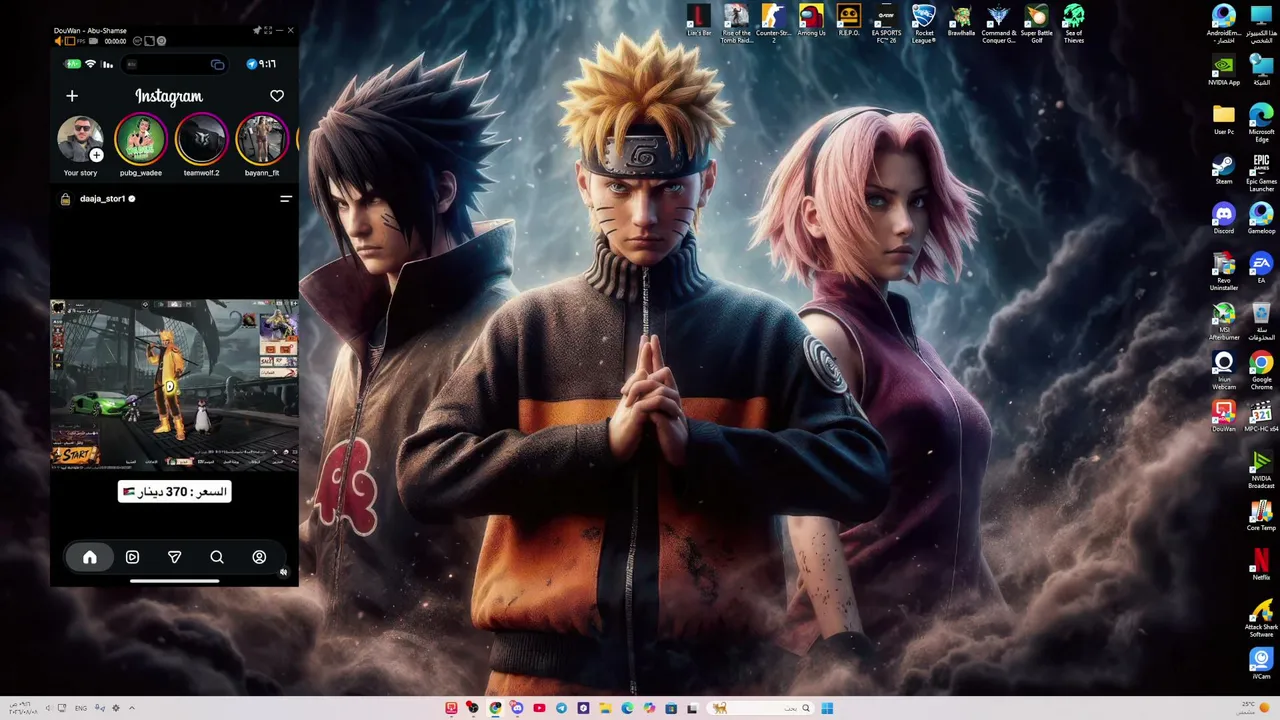This screenshot has width=1280, height=720.
Task: Open the Recycle Bin icon
Action: (x=1261, y=321)
